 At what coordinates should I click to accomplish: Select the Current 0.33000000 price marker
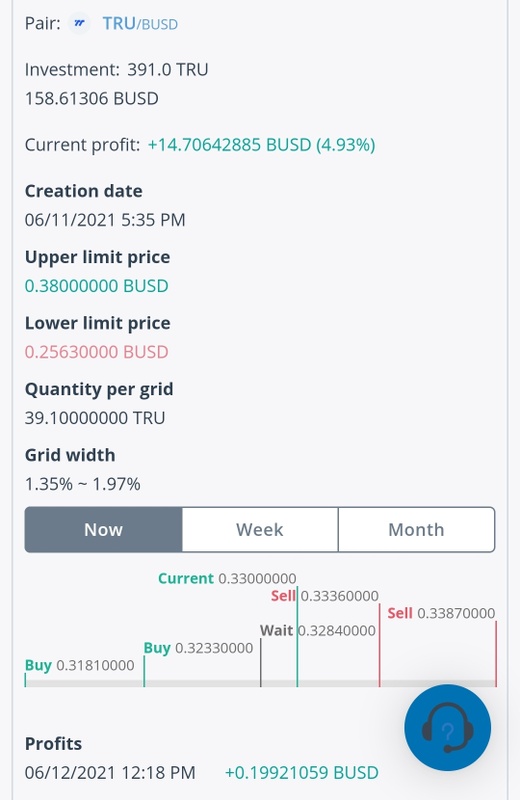(227, 579)
